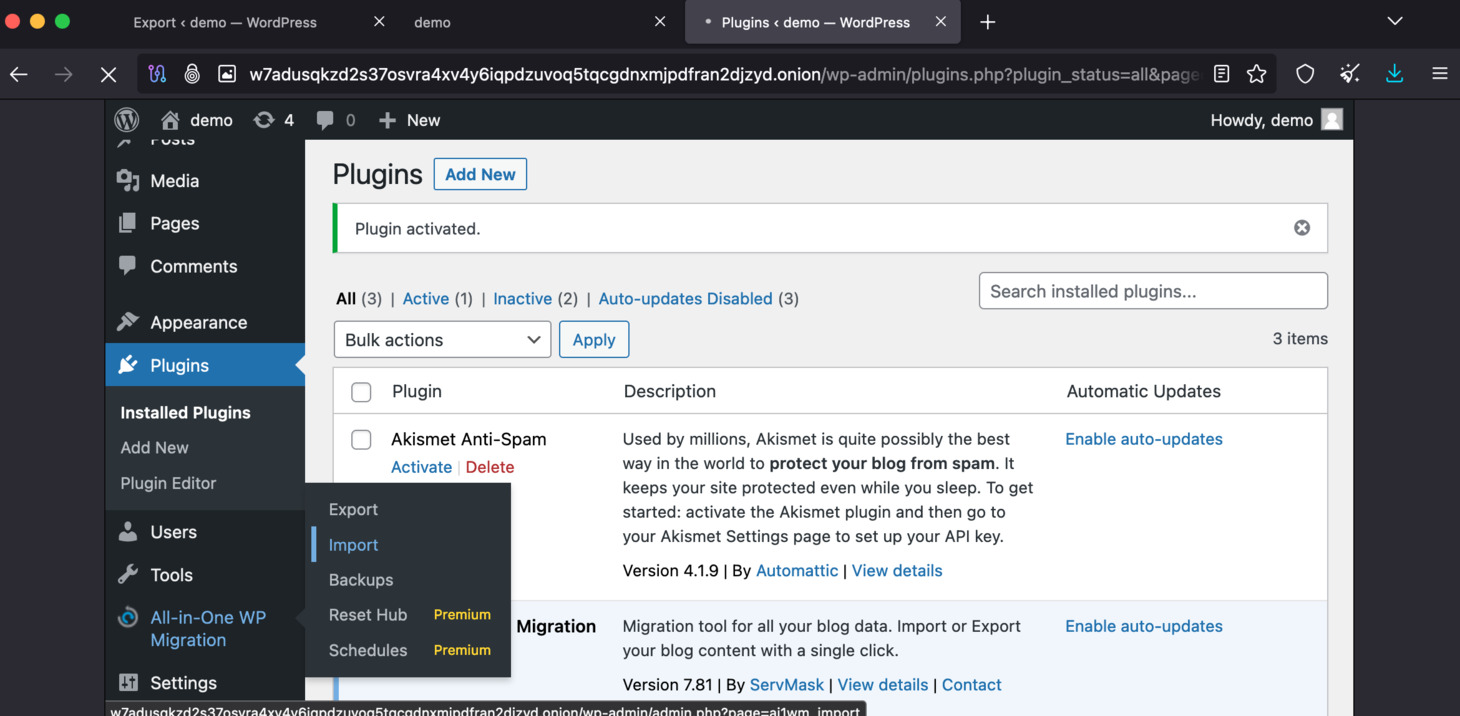Select Backups in the flyout menu

(x=361, y=580)
